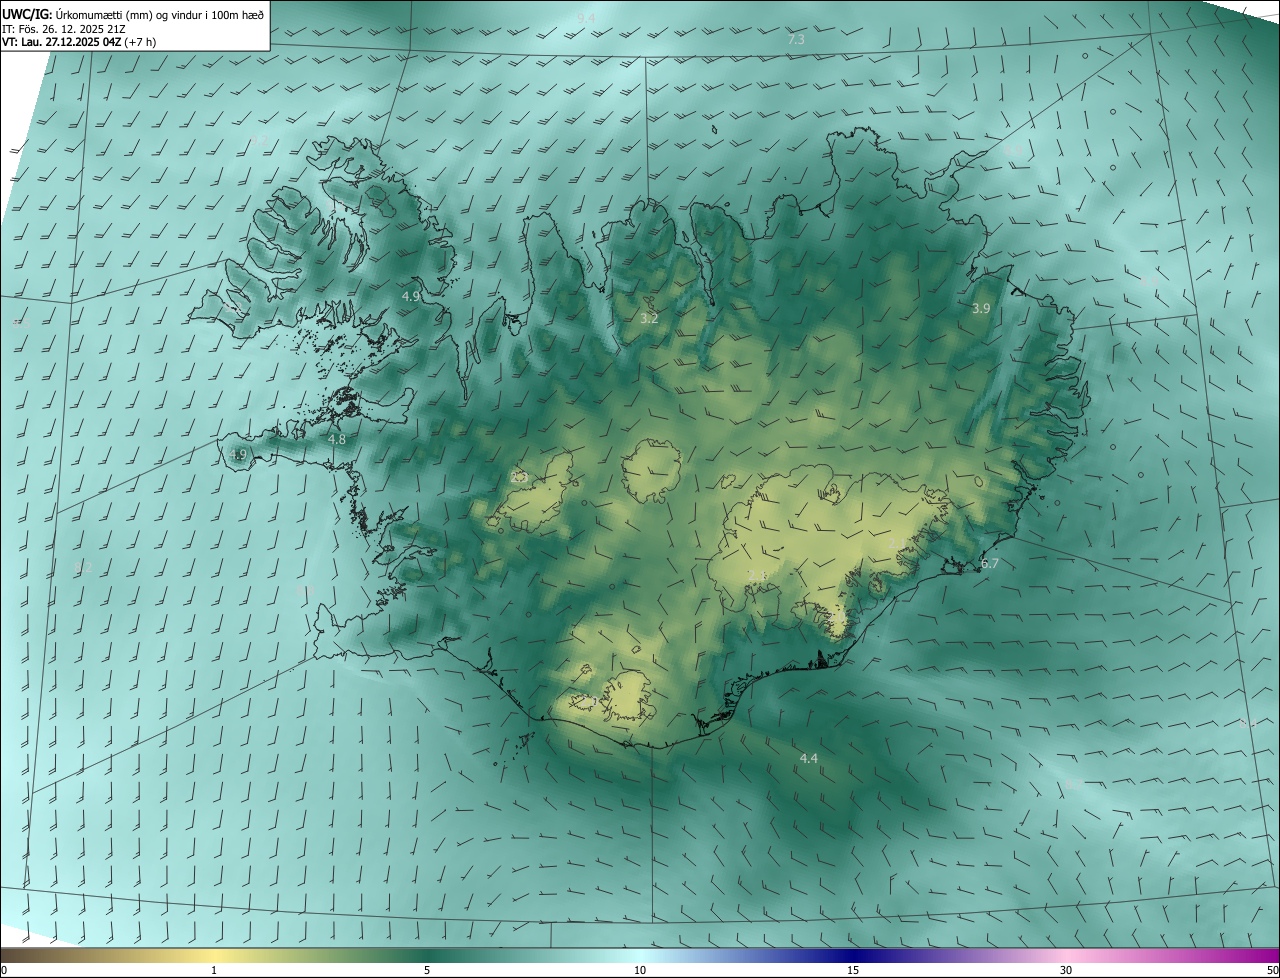The height and width of the screenshot is (978, 1280).
Task: Pick the light pink color scale segment above 30
Action: tap(1066, 955)
